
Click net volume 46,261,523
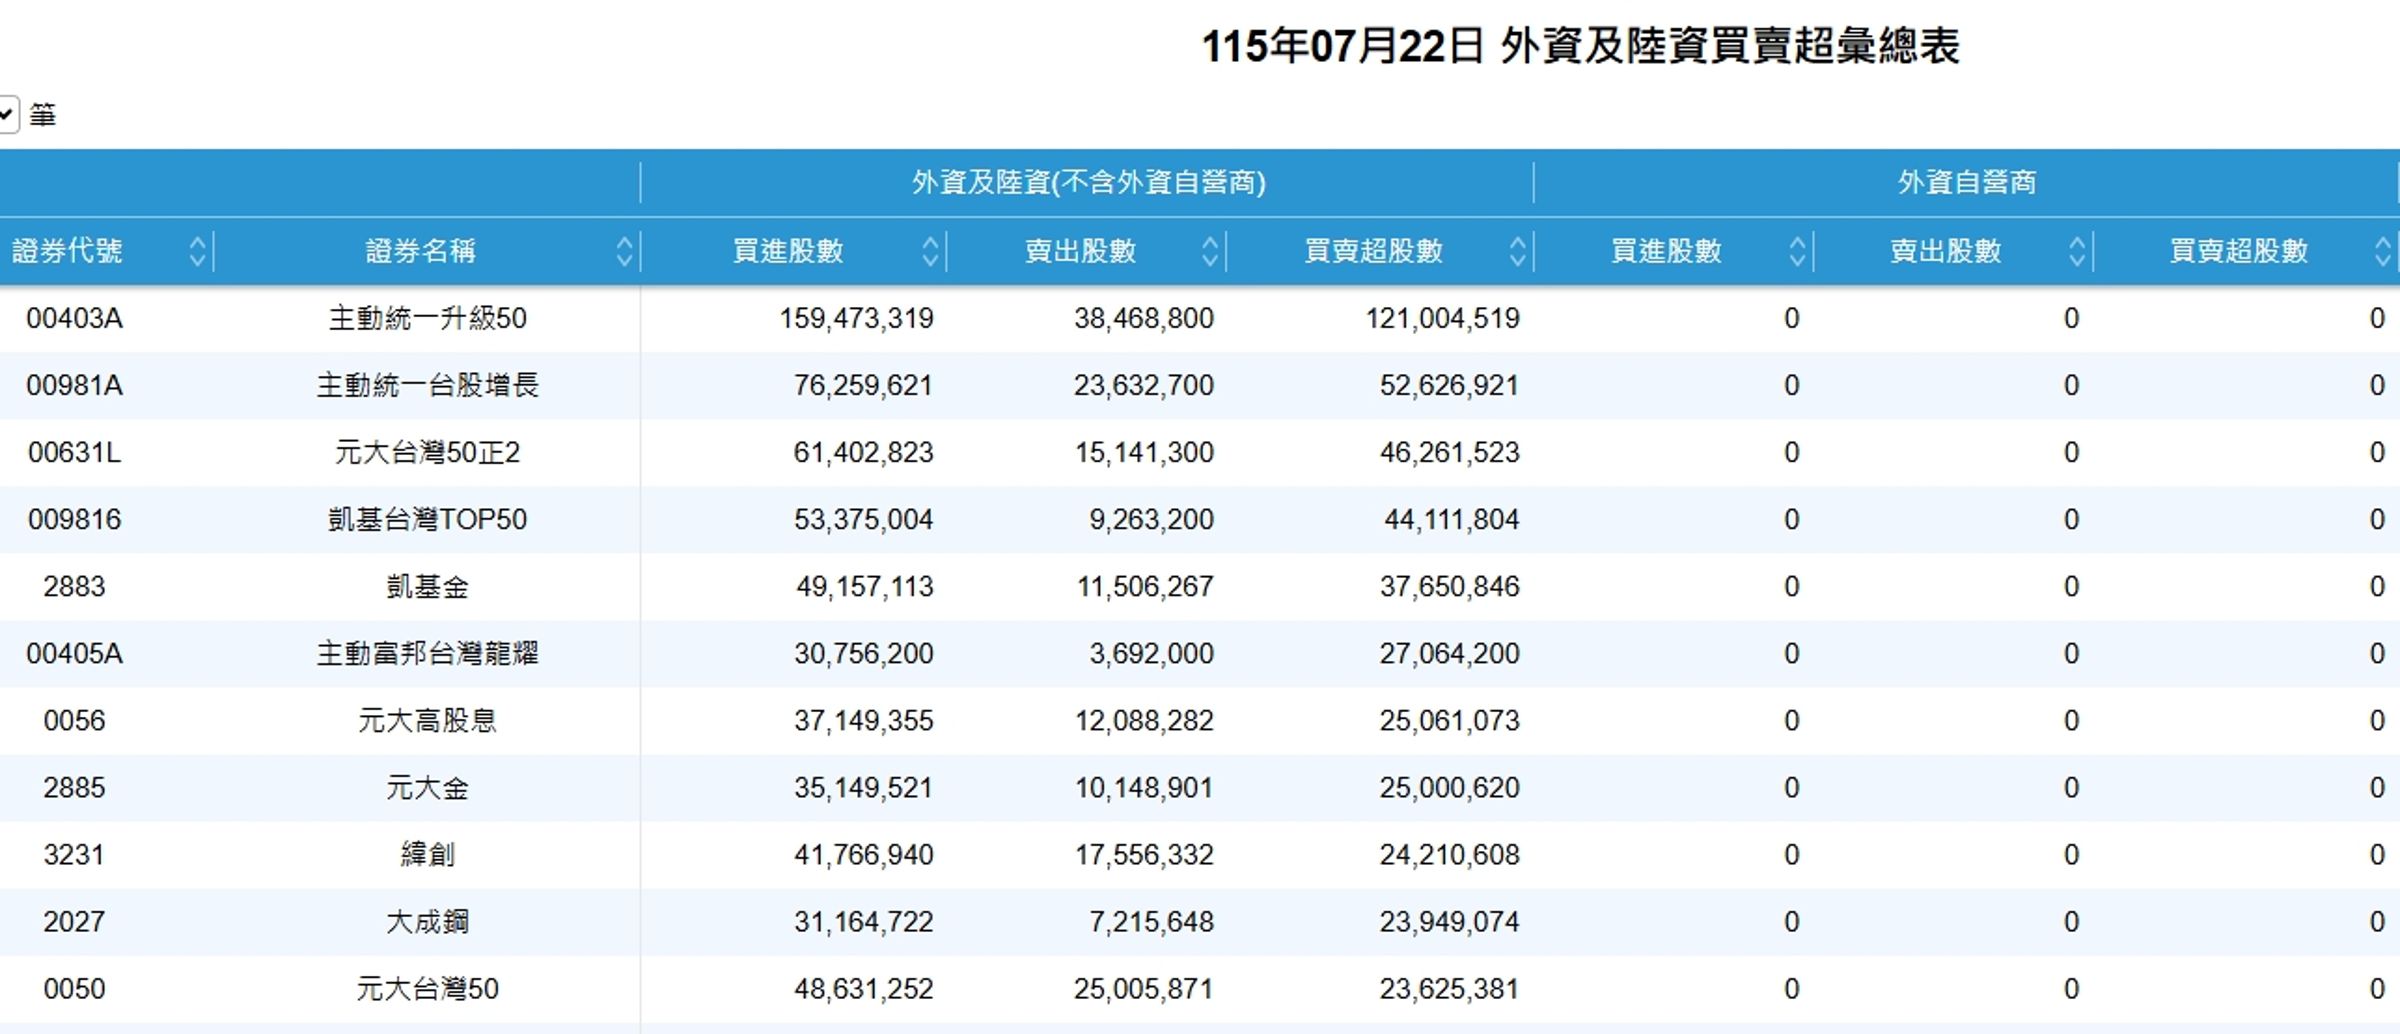coord(1449,452)
